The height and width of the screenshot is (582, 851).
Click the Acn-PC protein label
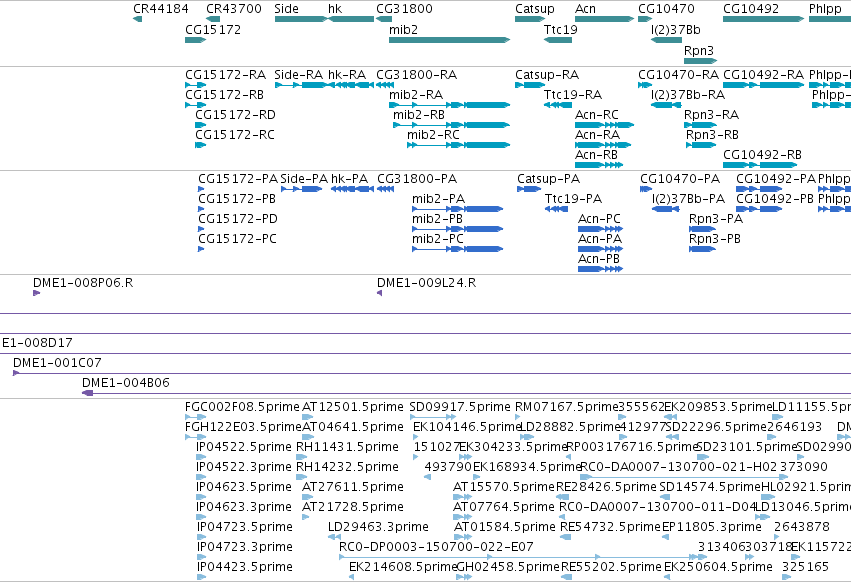(x=599, y=219)
